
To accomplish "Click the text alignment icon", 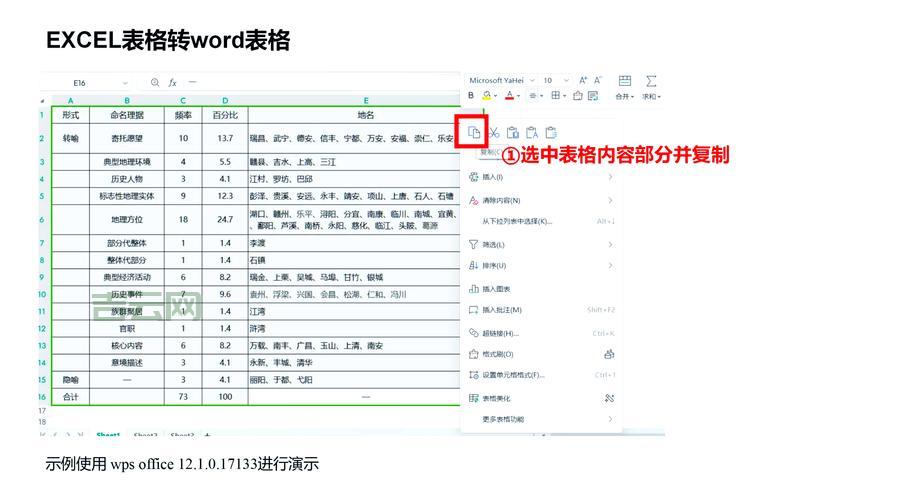I will point(532,96).
